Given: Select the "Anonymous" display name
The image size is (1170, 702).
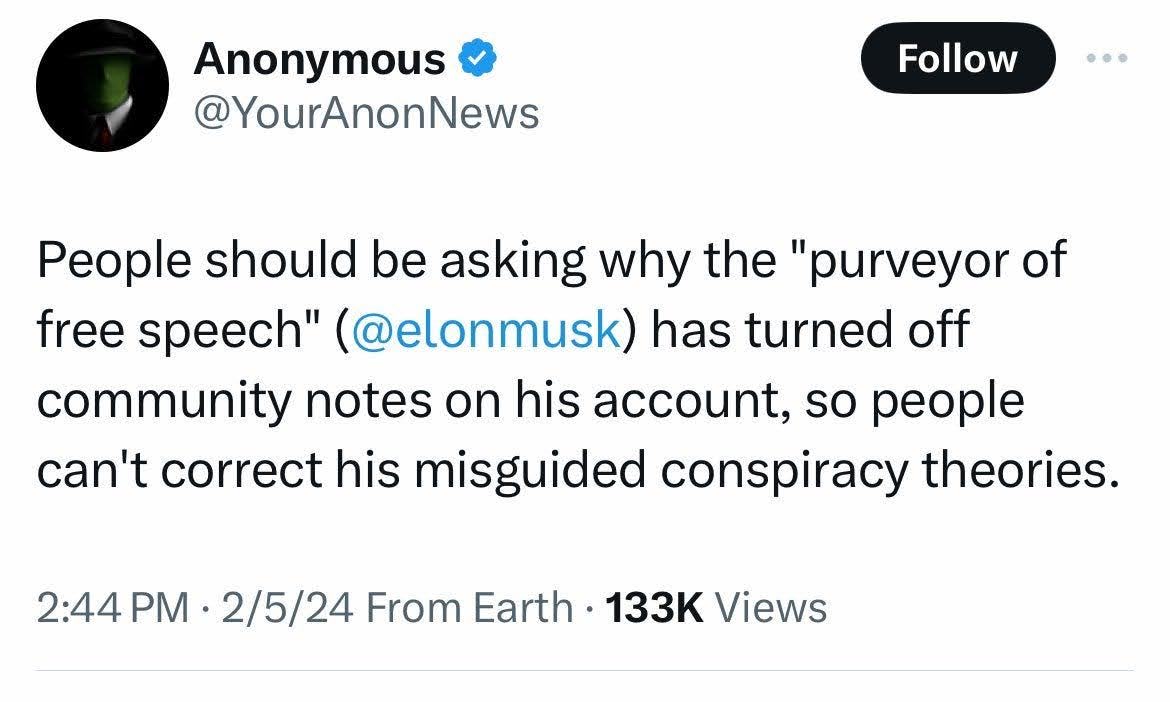Looking at the screenshot, I should point(320,60).
